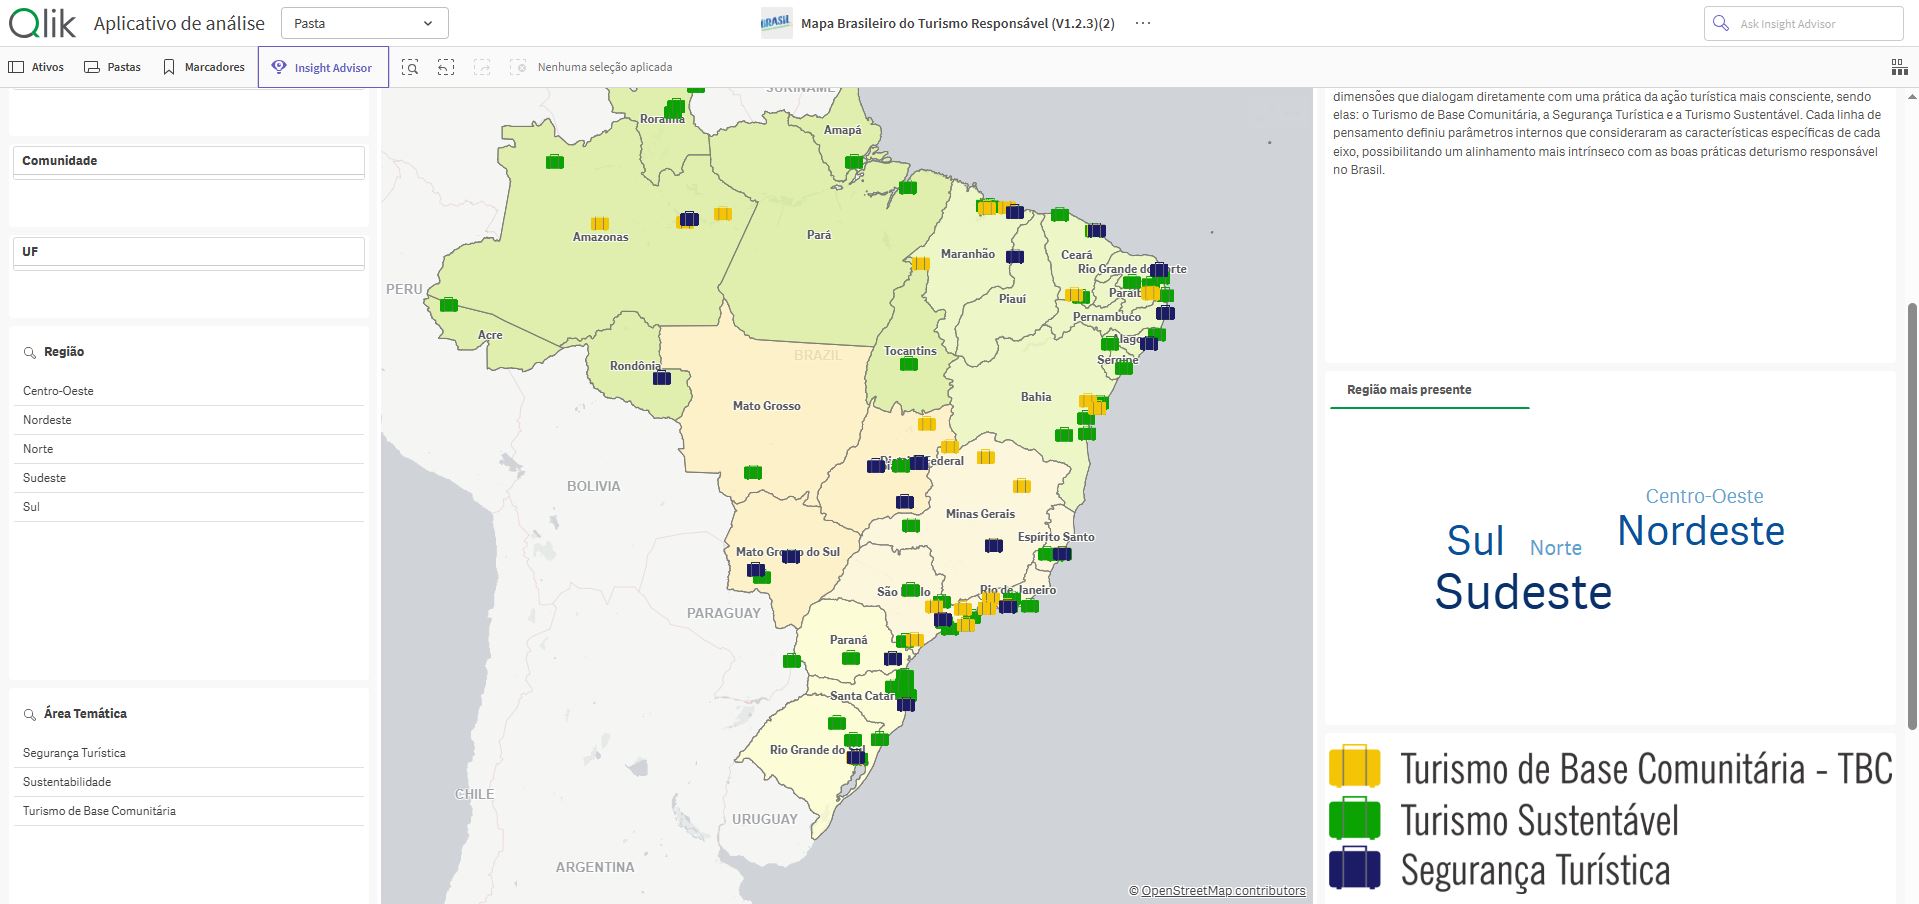1919x904 pixels.
Task: Click the Qlik logo
Action: click(42, 22)
